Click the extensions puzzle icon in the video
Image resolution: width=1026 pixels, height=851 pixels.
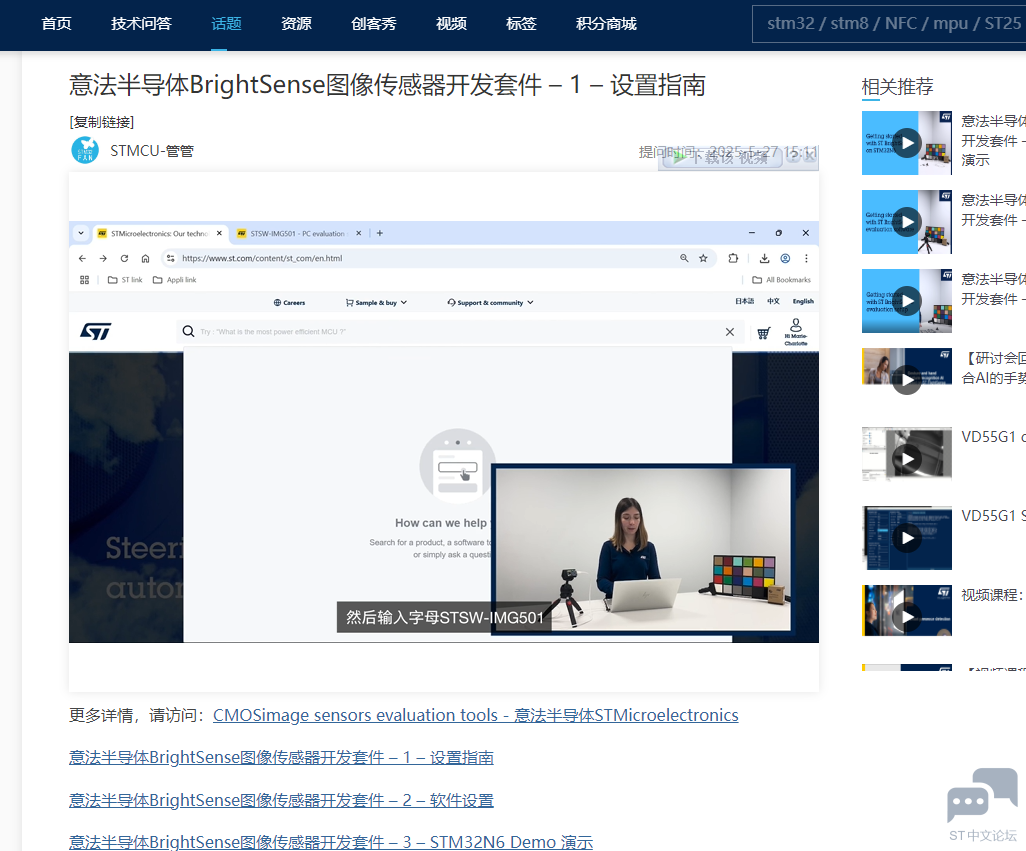pos(734,258)
